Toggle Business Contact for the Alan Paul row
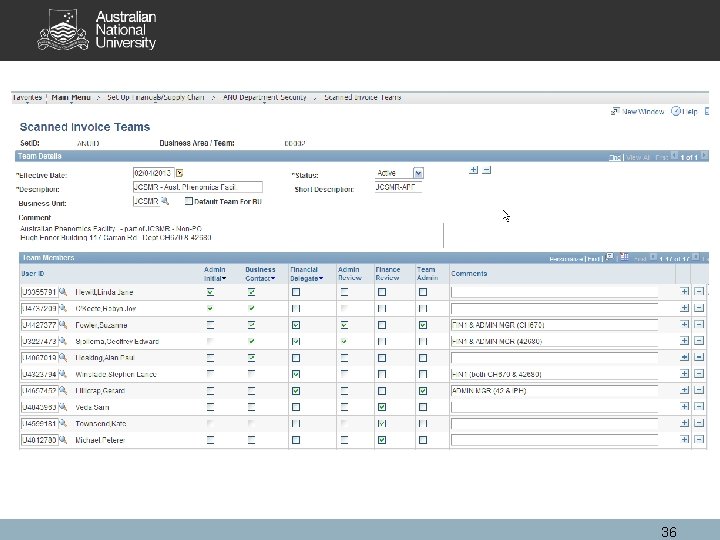This screenshot has width=720, height=540. click(251, 358)
